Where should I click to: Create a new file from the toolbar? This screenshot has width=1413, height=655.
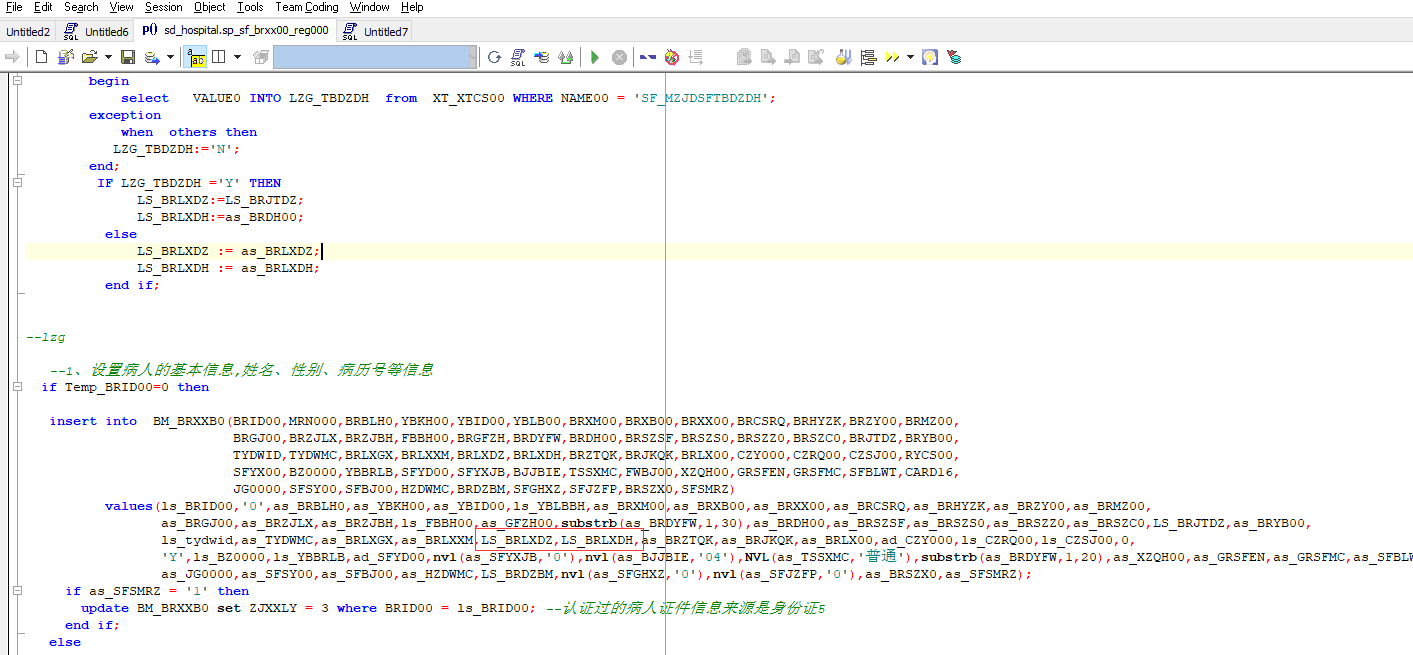[x=41, y=57]
